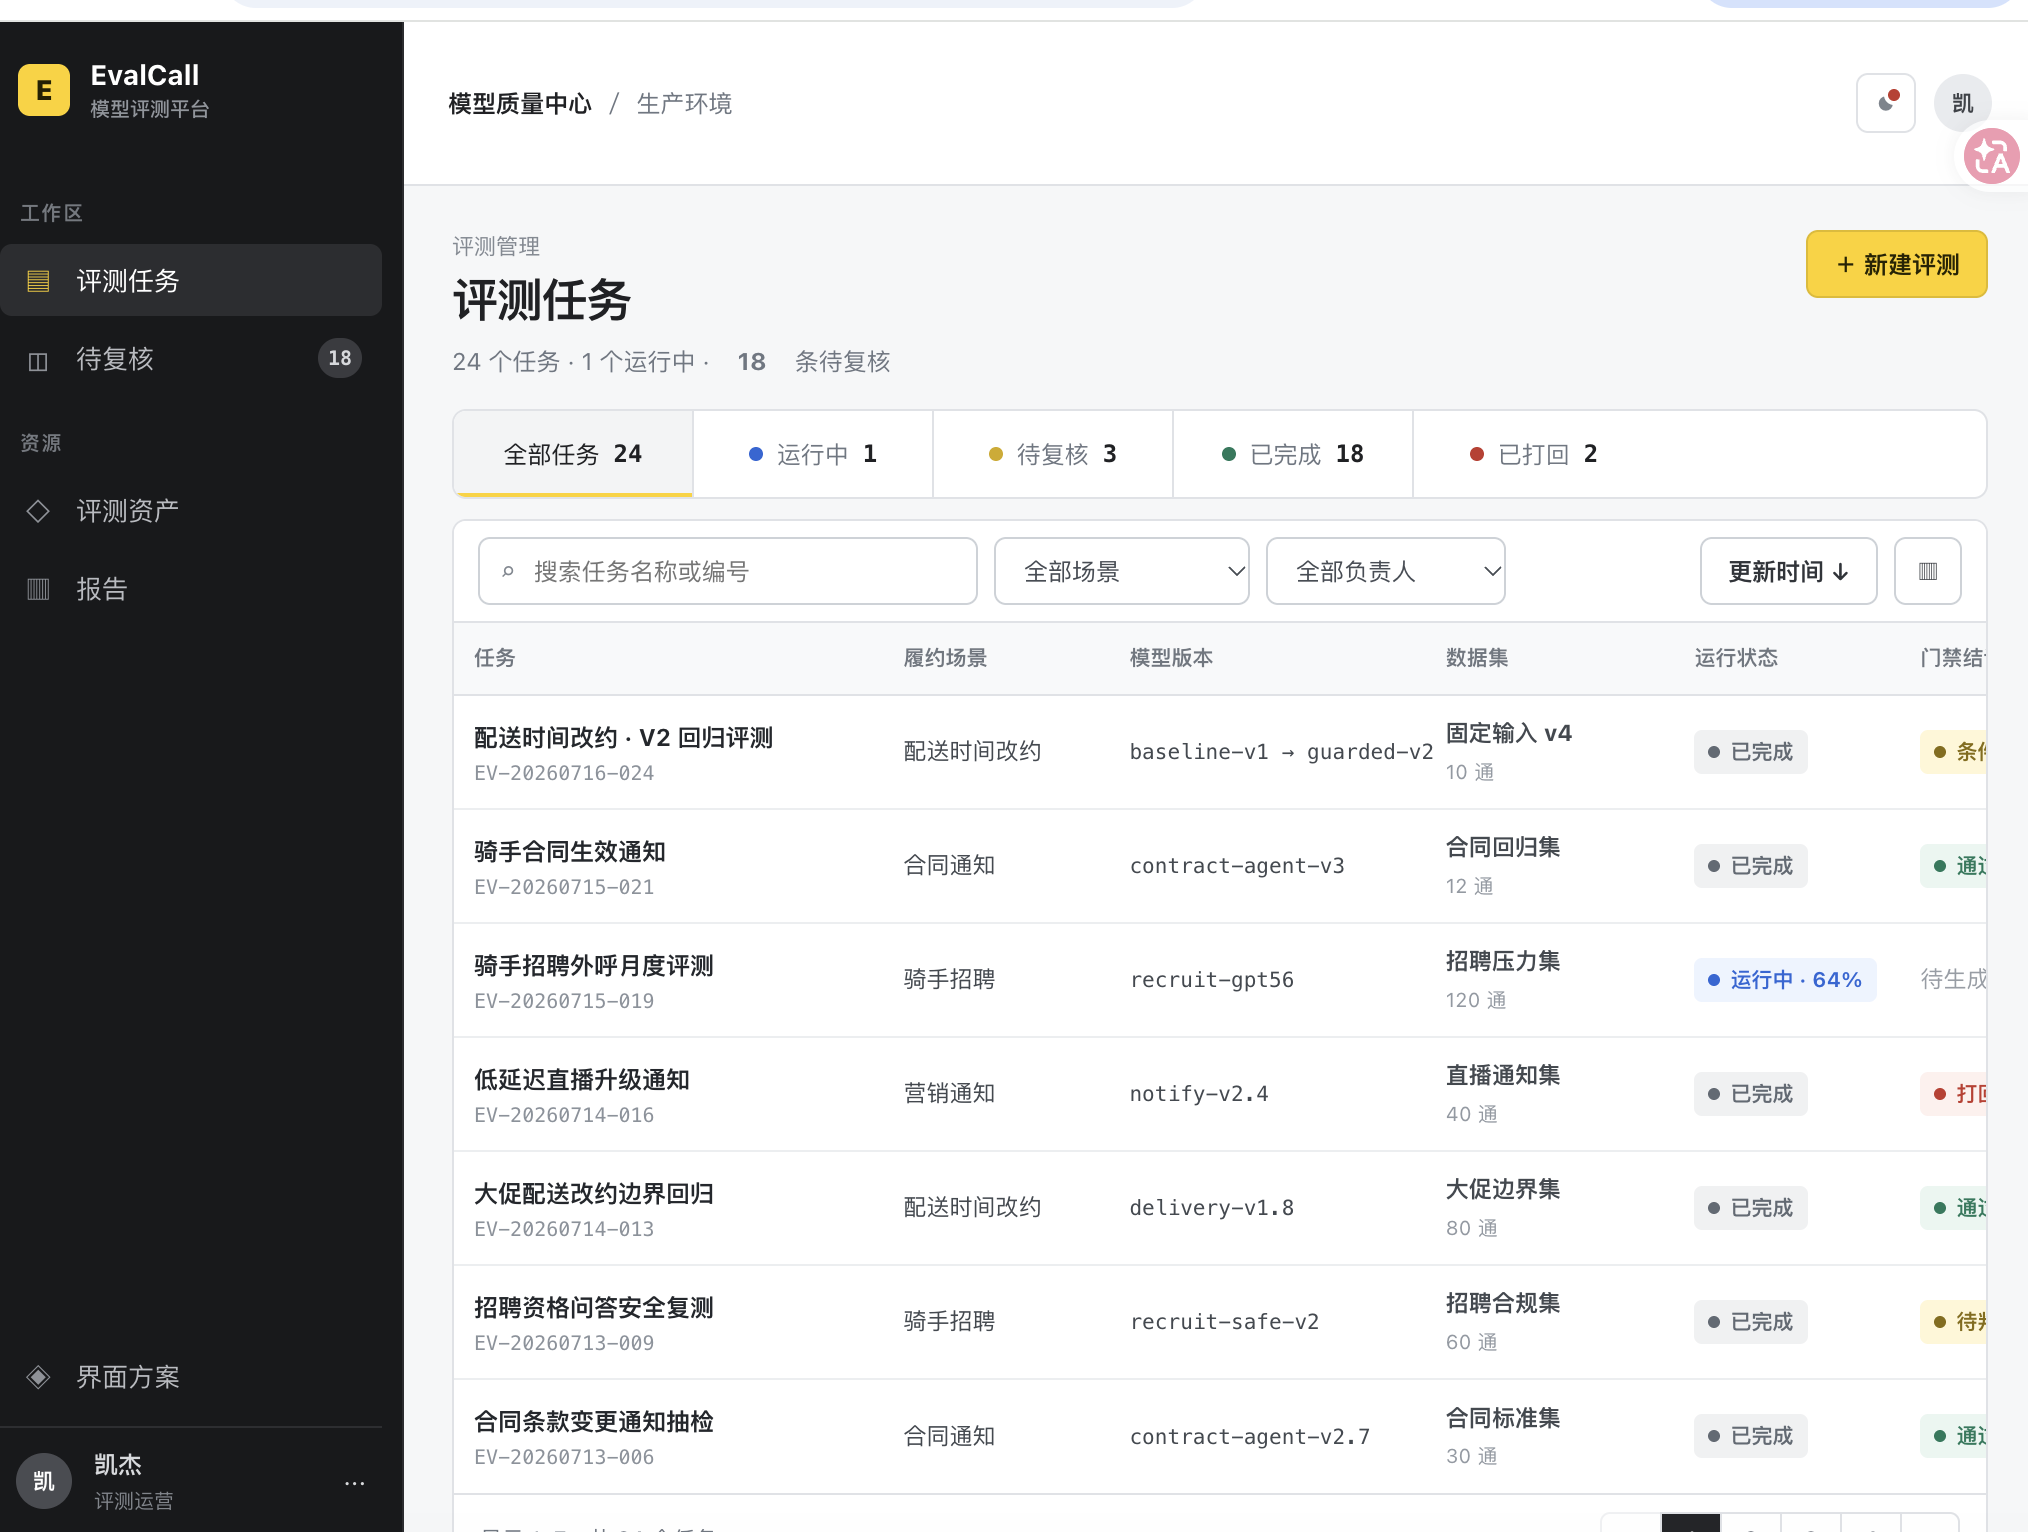The image size is (2028, 1532).
Task: Click dataset 固定输入 v4
Action: pyautogui.click(x=1509, y=734)
